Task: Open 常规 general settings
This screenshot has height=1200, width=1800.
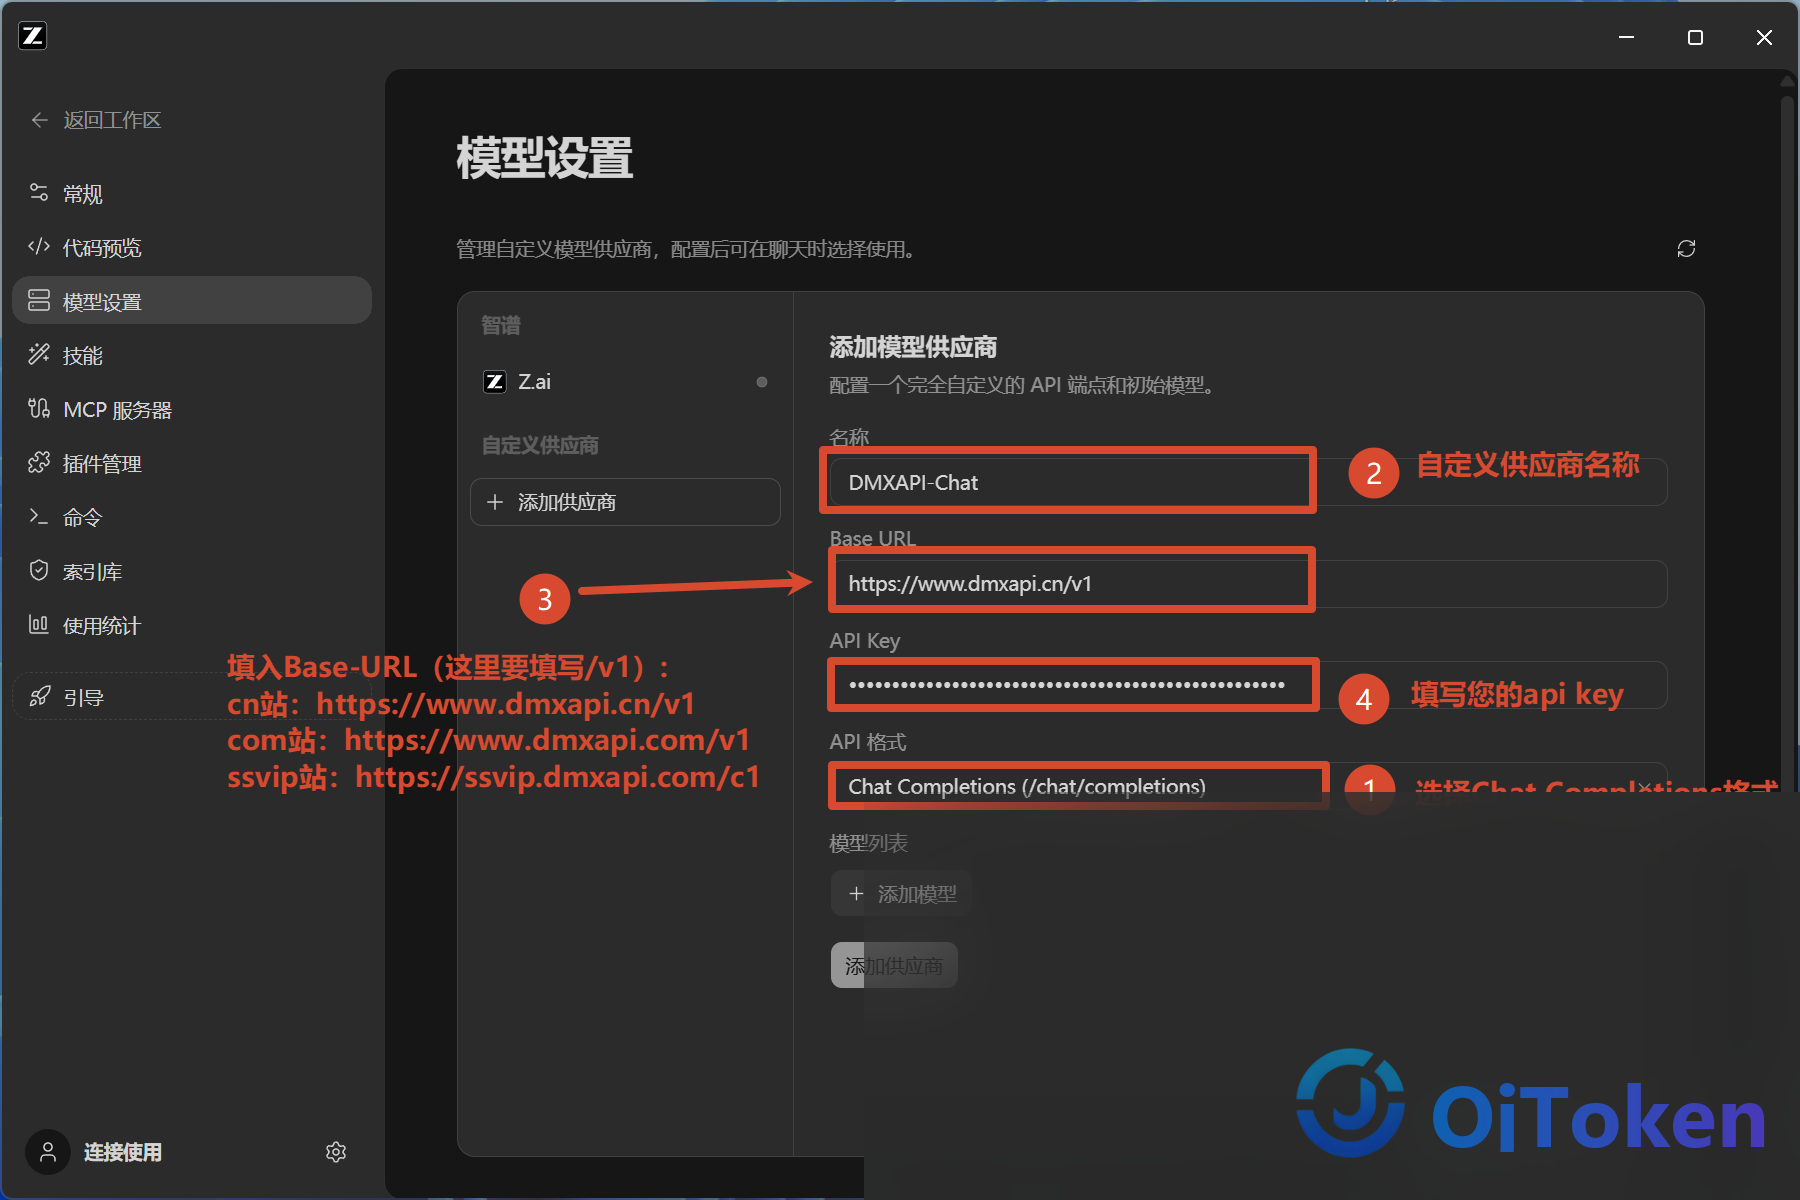Action: [192, 193]
